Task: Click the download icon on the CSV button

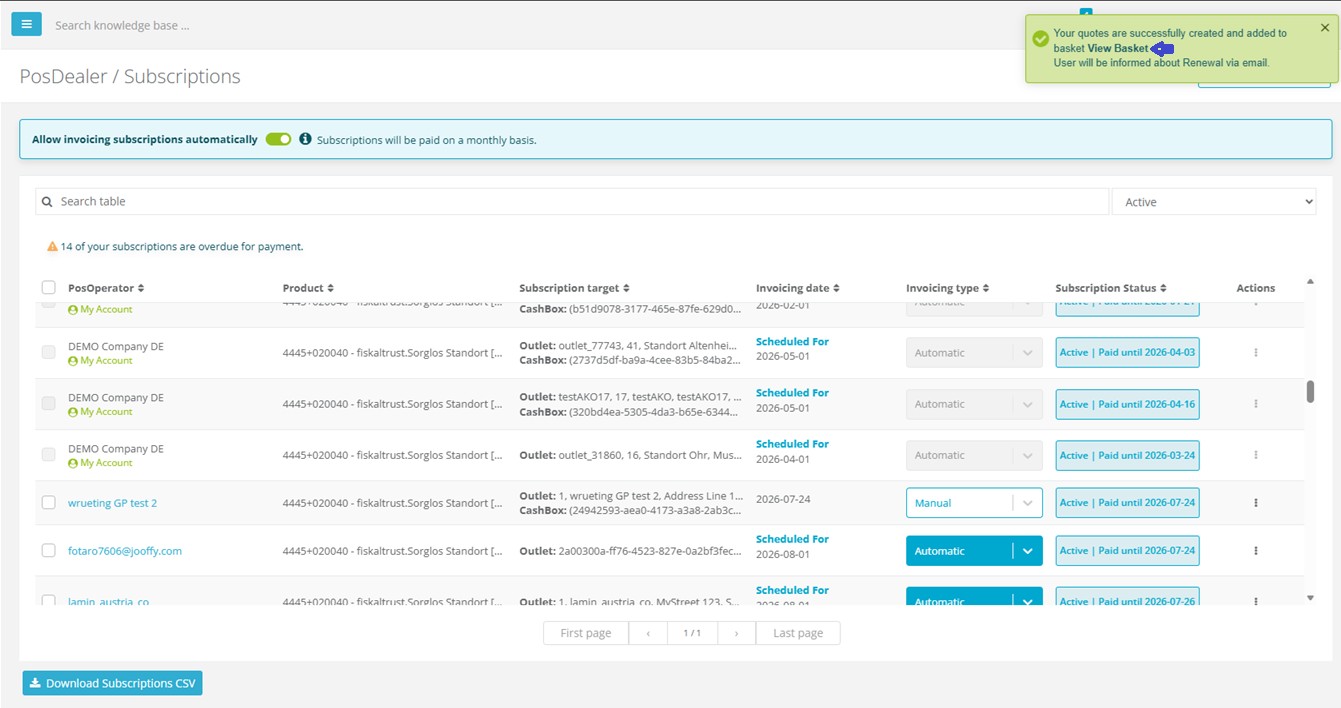Action: (x=33, y=683)
